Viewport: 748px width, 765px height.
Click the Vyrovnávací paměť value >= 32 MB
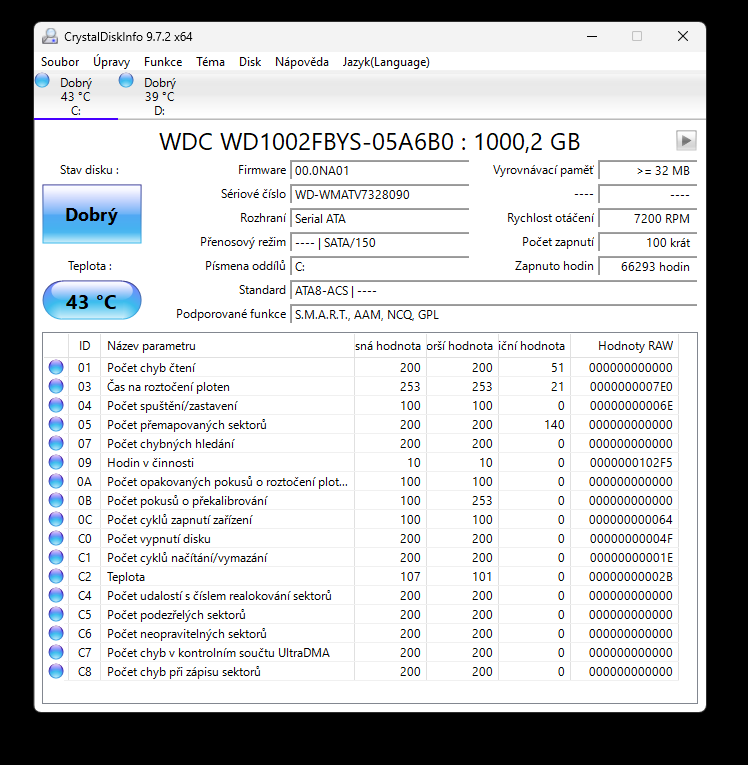click(647, 170)
